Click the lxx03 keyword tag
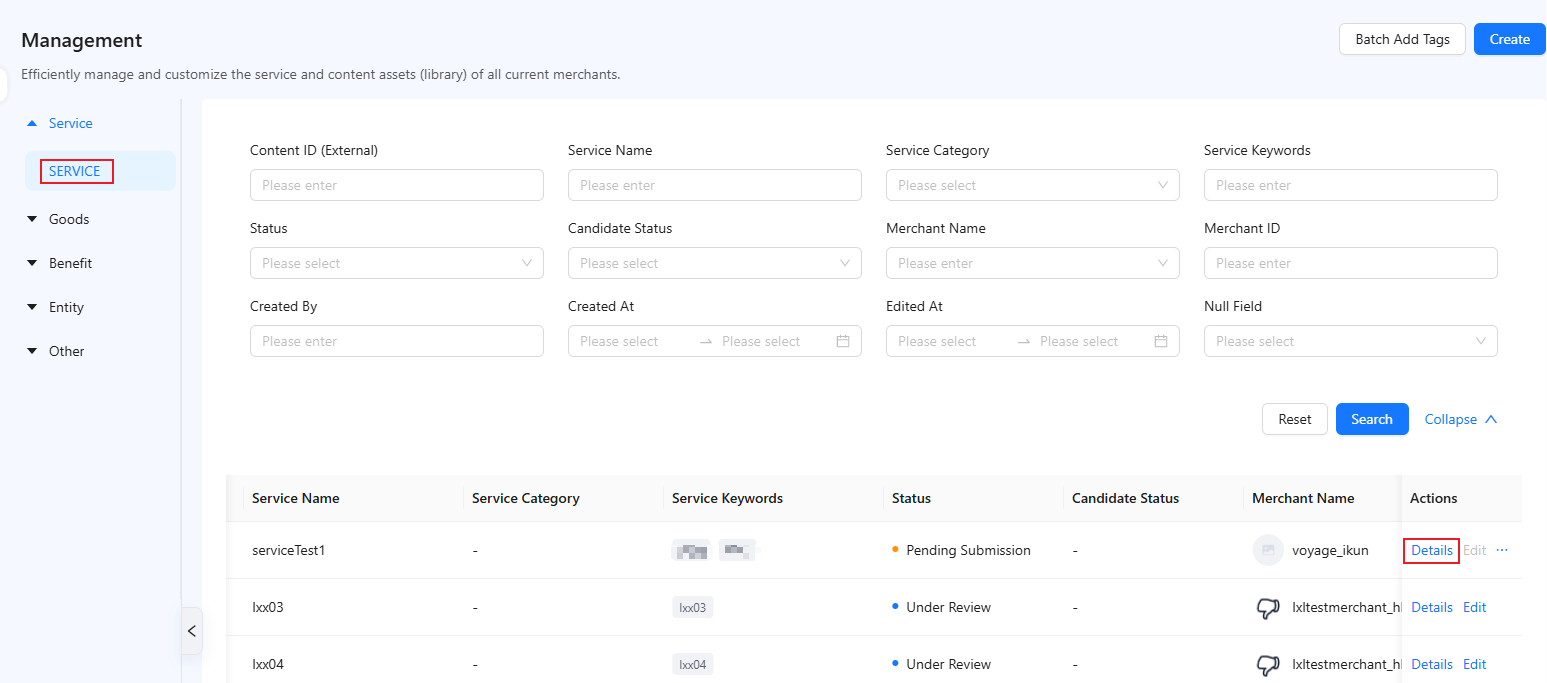The image size is (1547, 683). 692,607
